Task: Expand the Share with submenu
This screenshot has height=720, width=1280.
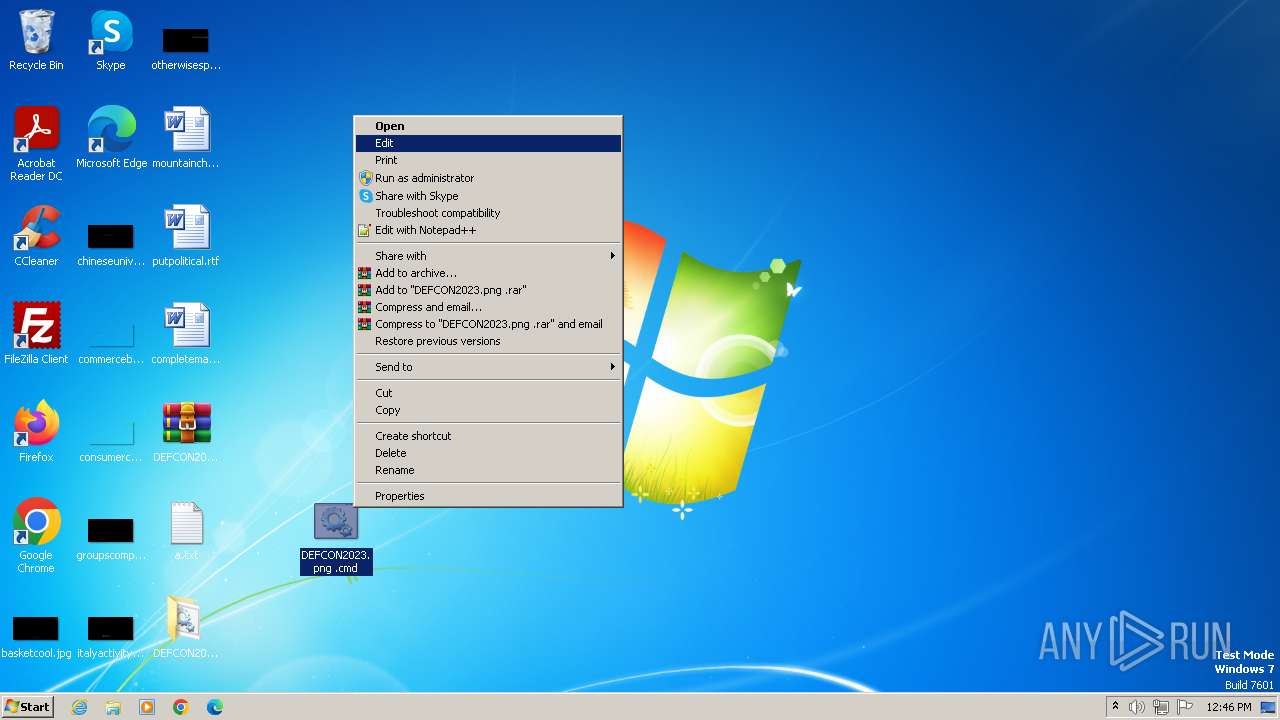Action: click(x=488, y=256)
